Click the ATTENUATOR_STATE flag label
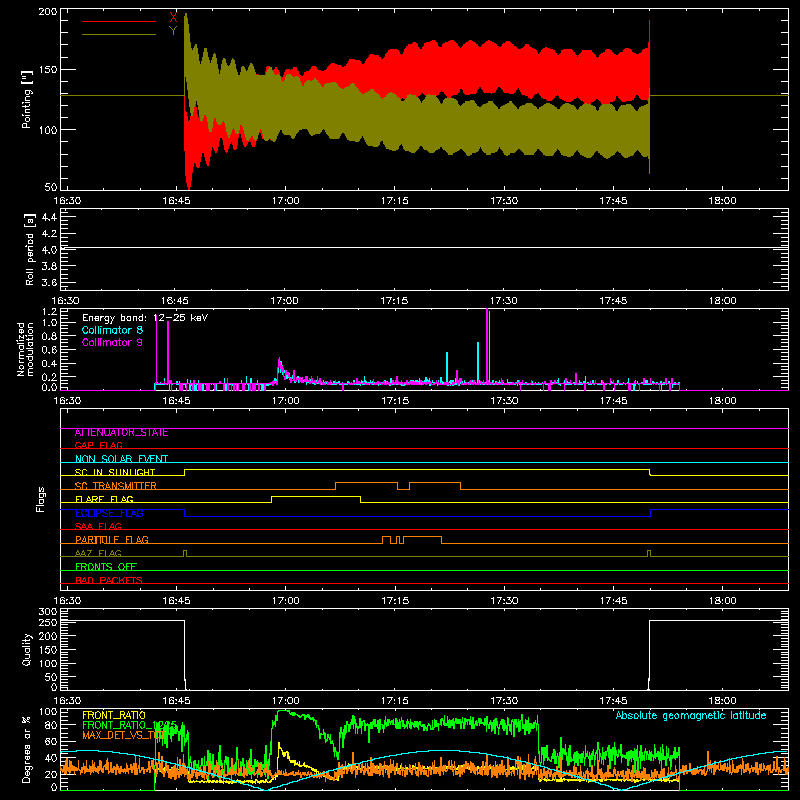The image size is (800, 800). point(121,433)
